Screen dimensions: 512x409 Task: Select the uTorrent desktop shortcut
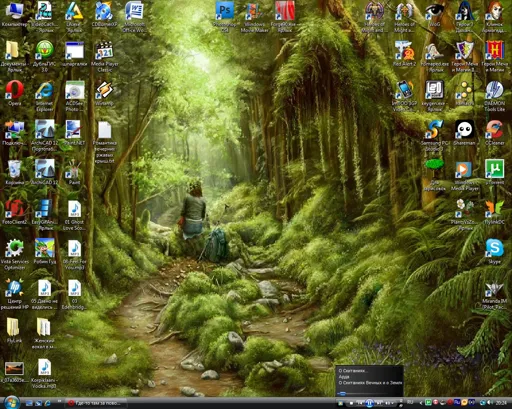494,171
